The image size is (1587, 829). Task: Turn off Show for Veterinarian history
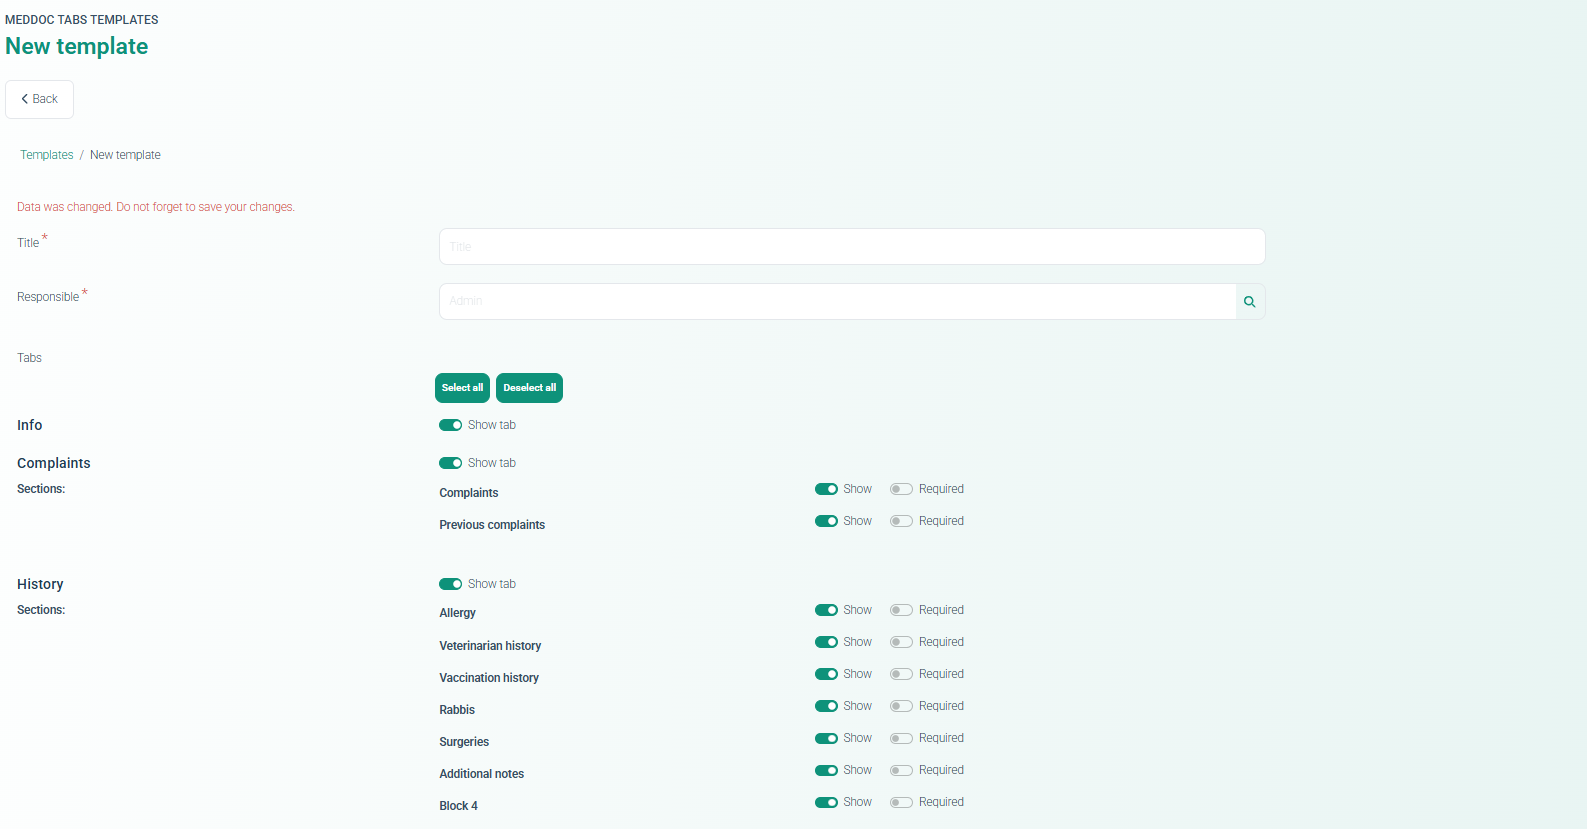[826, 642]
